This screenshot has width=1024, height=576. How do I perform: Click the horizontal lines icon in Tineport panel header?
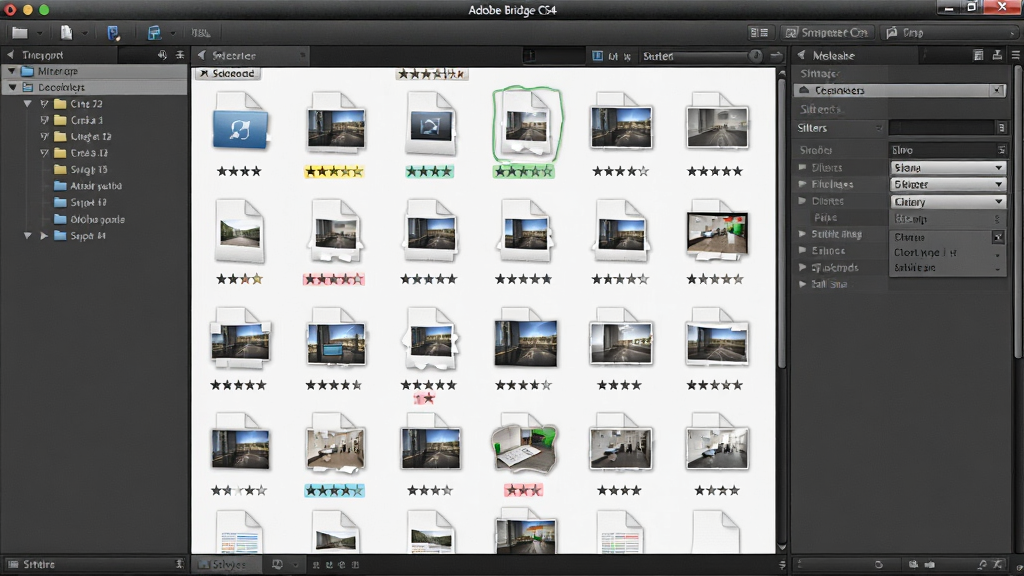pos(180,56)
